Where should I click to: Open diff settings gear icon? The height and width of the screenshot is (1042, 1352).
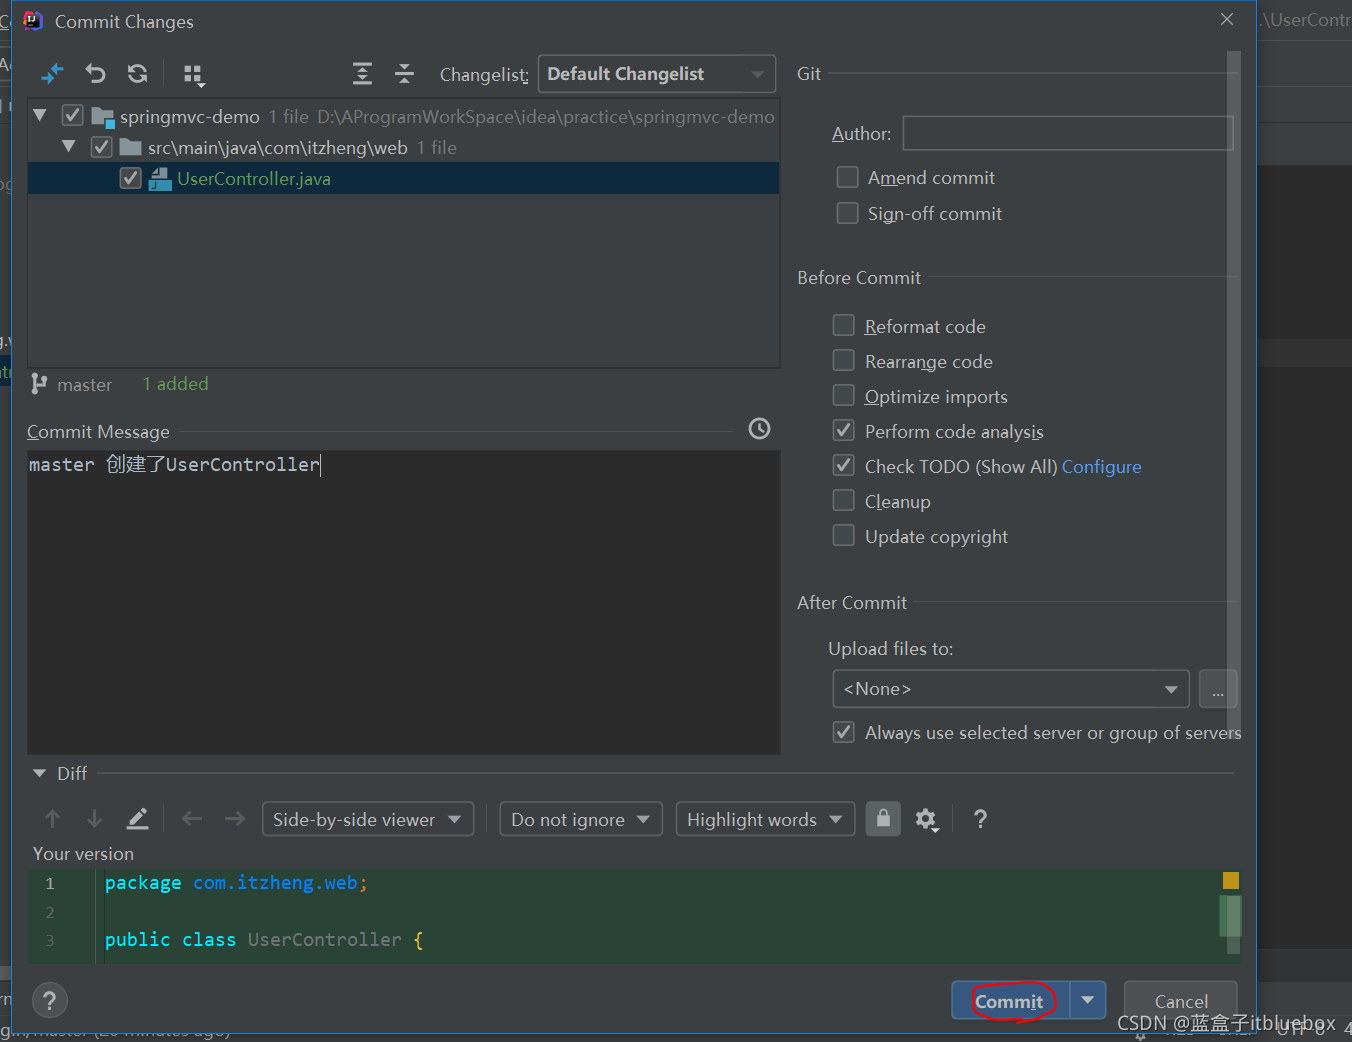(x=927, y=820)
